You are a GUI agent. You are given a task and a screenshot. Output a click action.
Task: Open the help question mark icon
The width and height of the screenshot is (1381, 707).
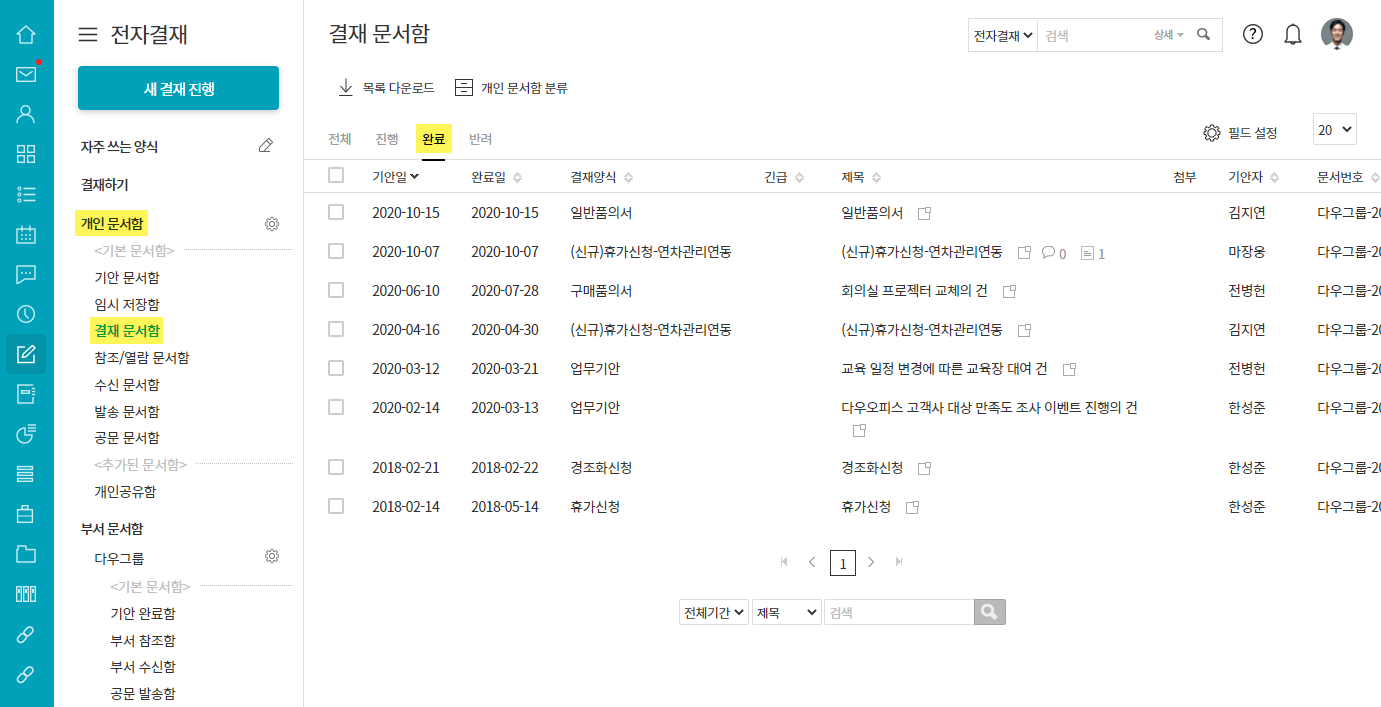[x=1253, y=35]
